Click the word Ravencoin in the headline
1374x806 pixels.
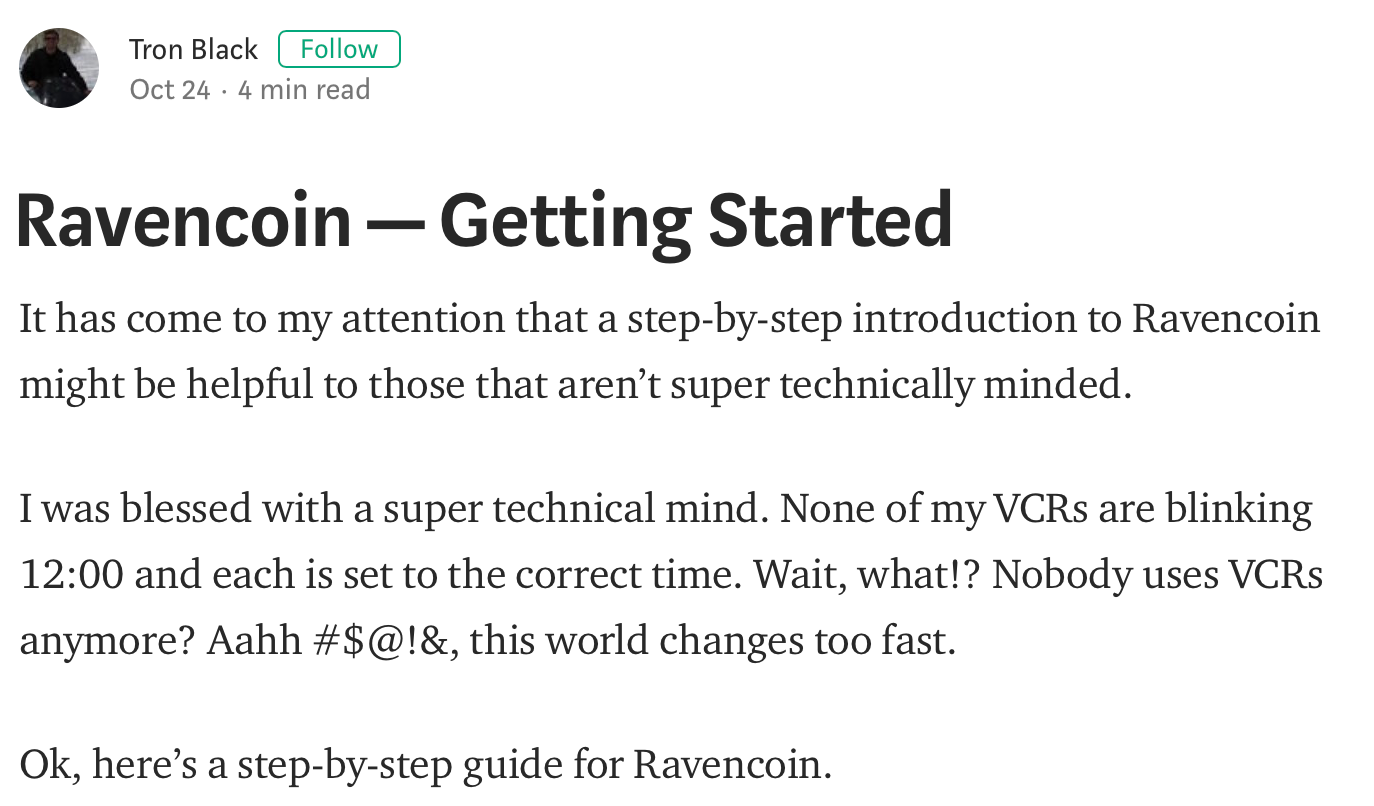point(184,222)
